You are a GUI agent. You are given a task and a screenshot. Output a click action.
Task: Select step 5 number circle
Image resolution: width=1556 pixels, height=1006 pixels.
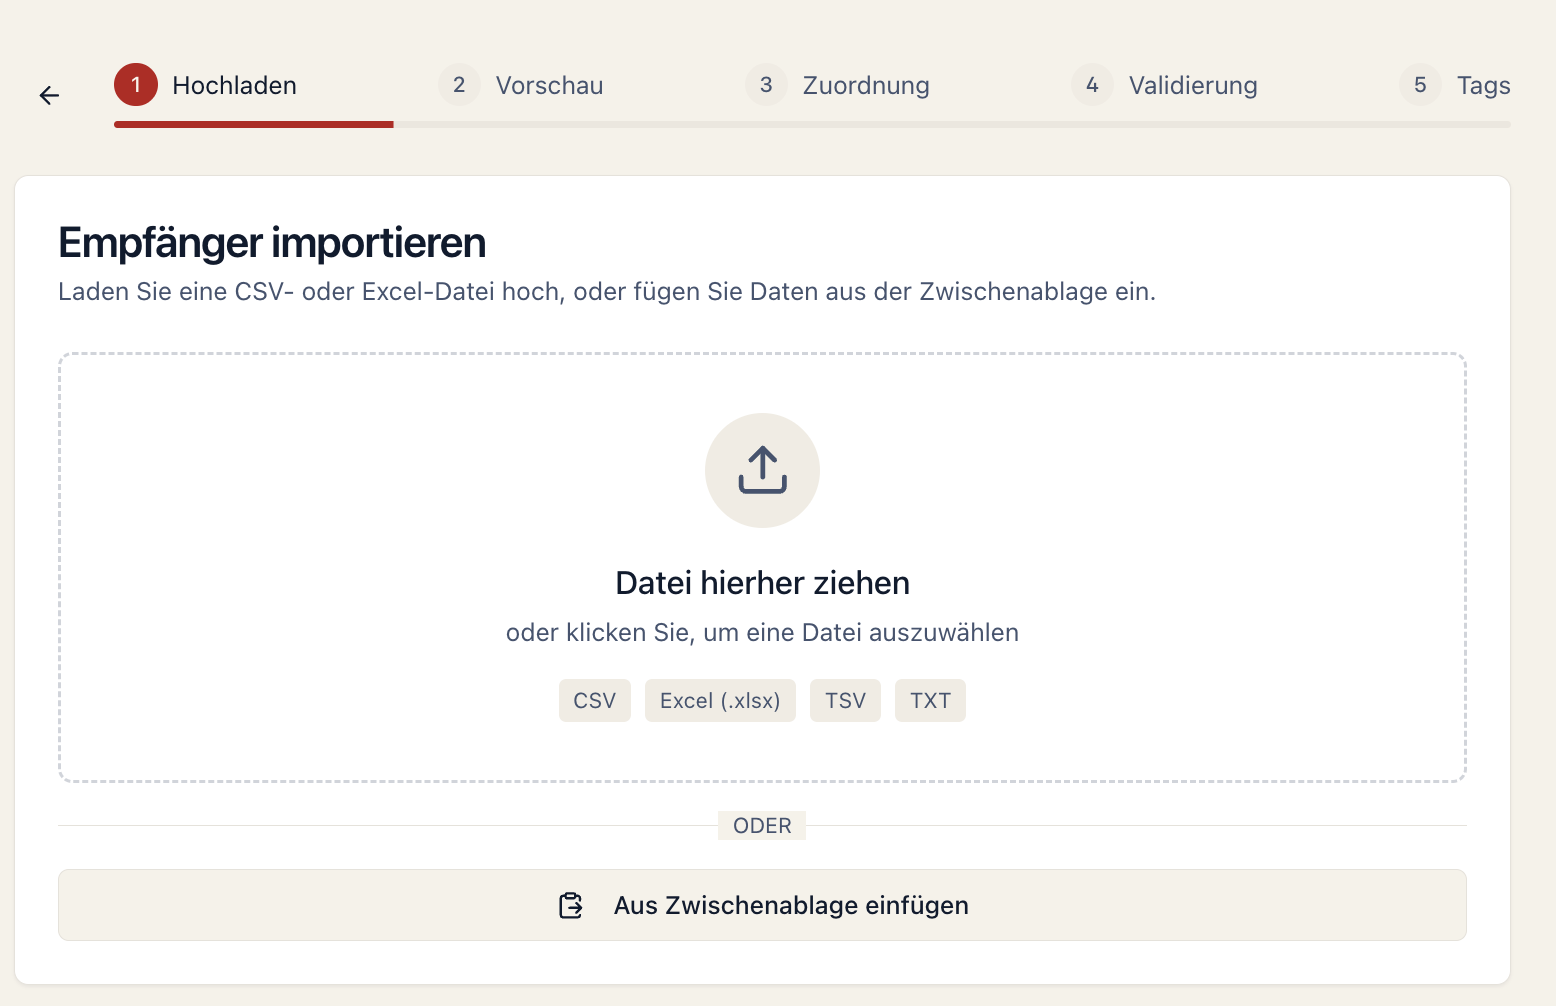(x=1420, y=85)
